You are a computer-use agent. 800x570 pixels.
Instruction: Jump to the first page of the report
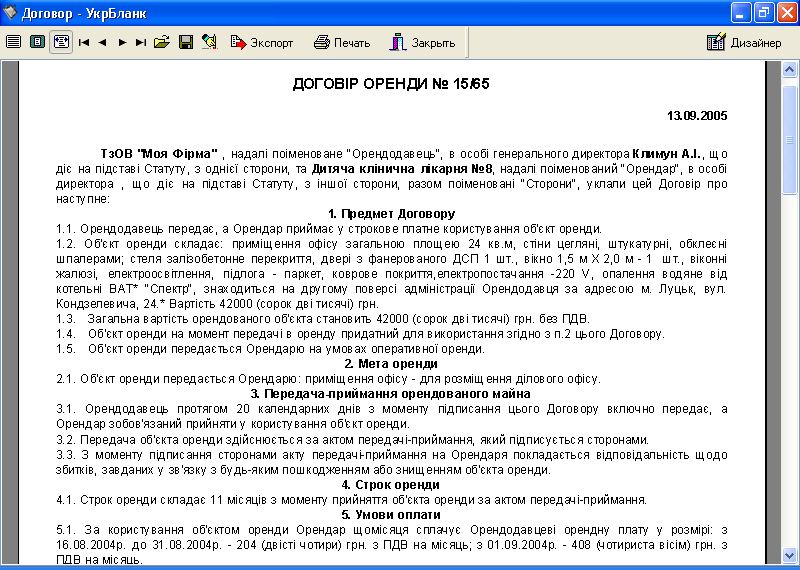coord(84,42)
